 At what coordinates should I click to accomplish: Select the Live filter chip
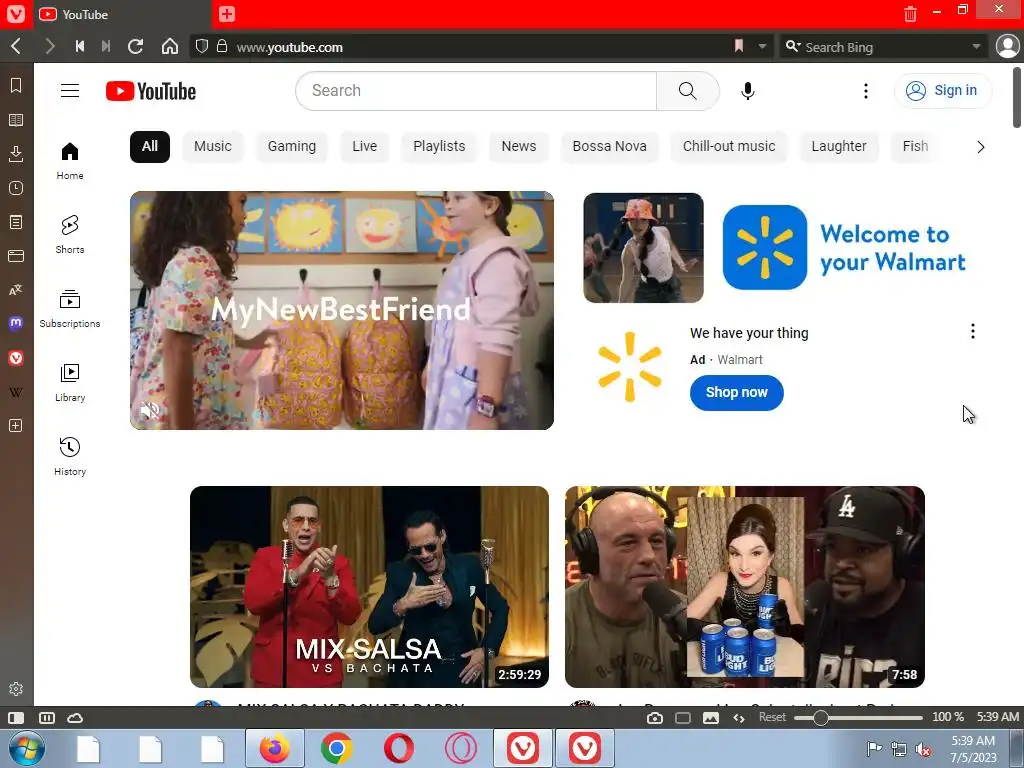[364, 146]
